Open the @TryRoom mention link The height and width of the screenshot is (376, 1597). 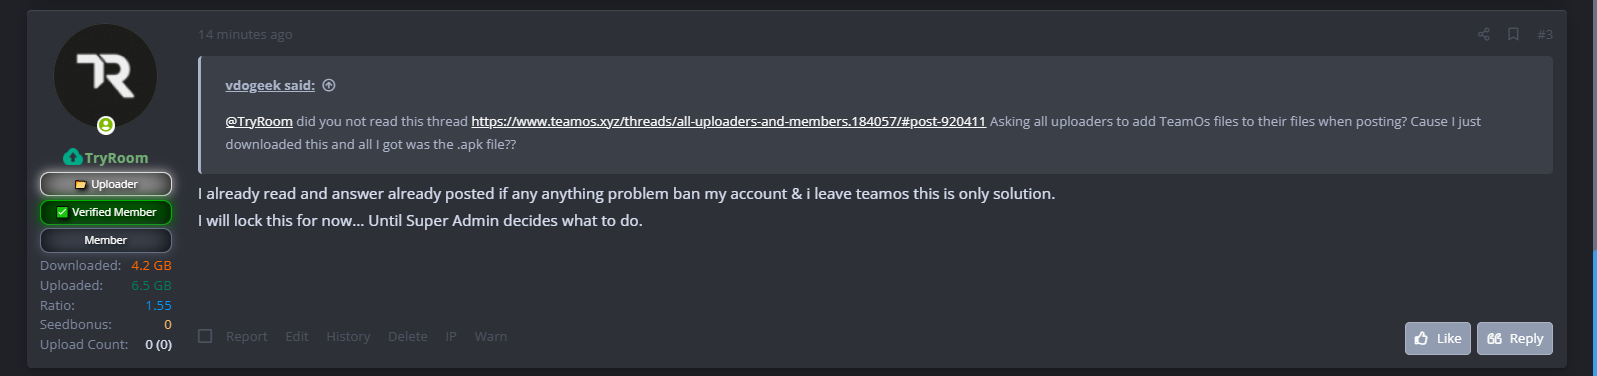[259, 121]
